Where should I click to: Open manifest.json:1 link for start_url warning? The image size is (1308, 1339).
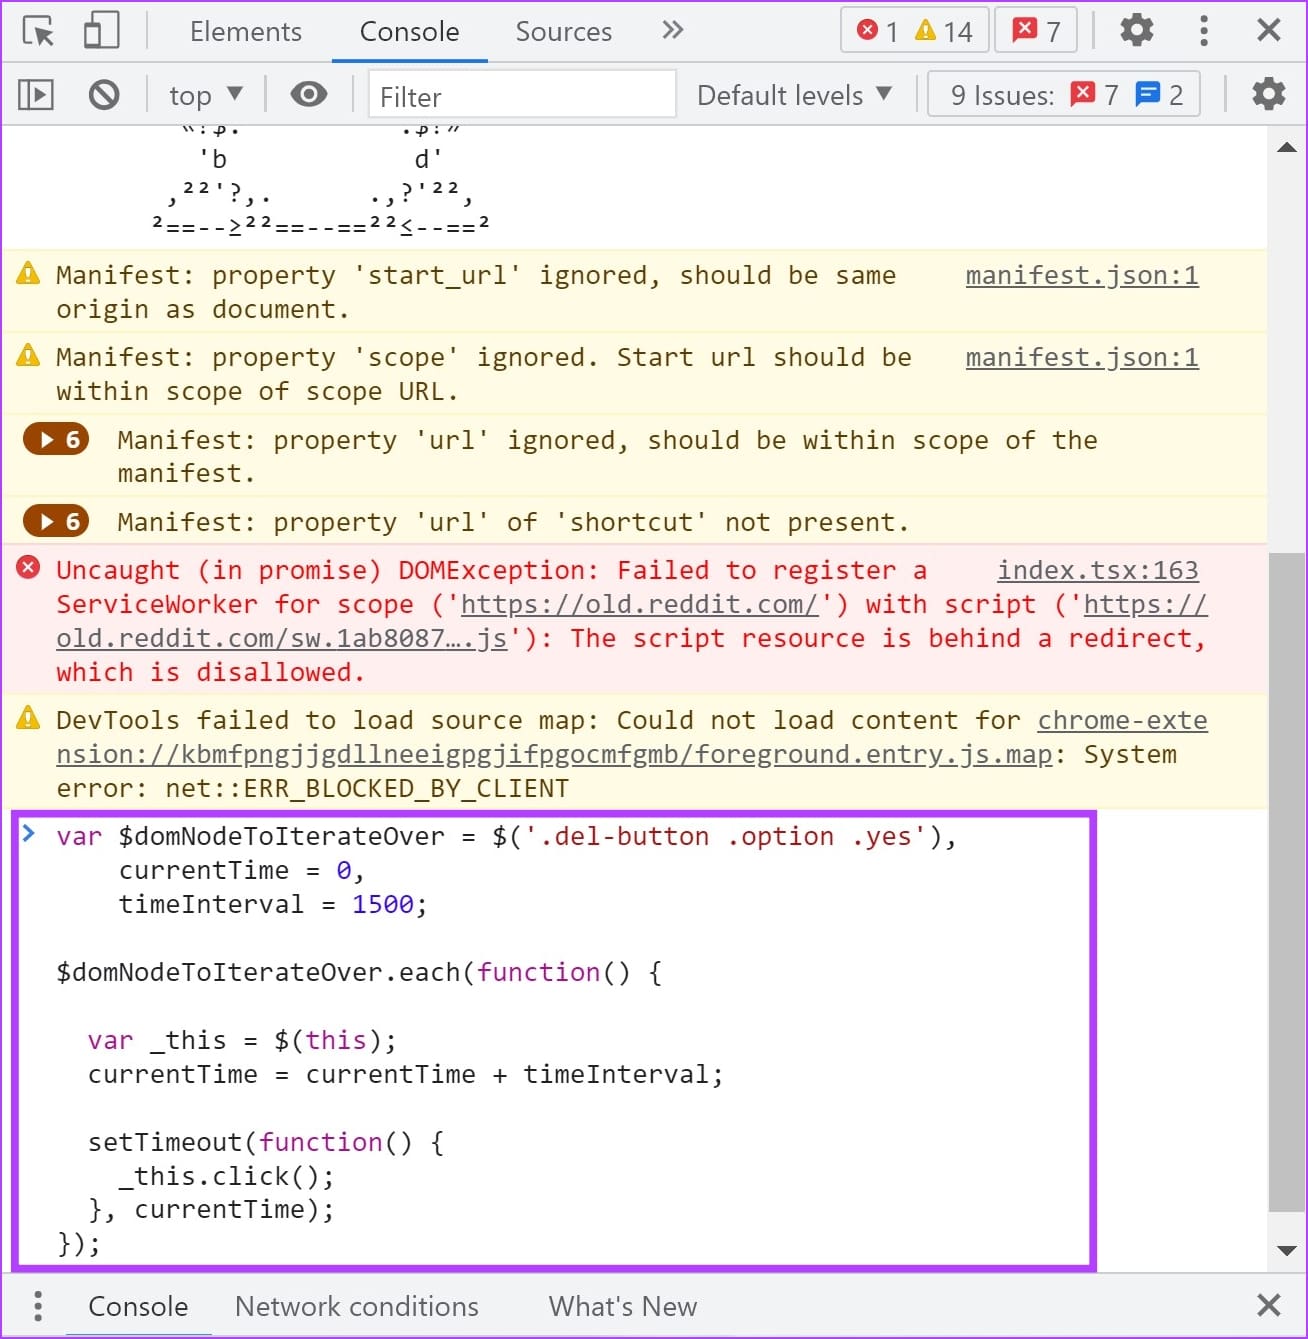(1082, 275)
